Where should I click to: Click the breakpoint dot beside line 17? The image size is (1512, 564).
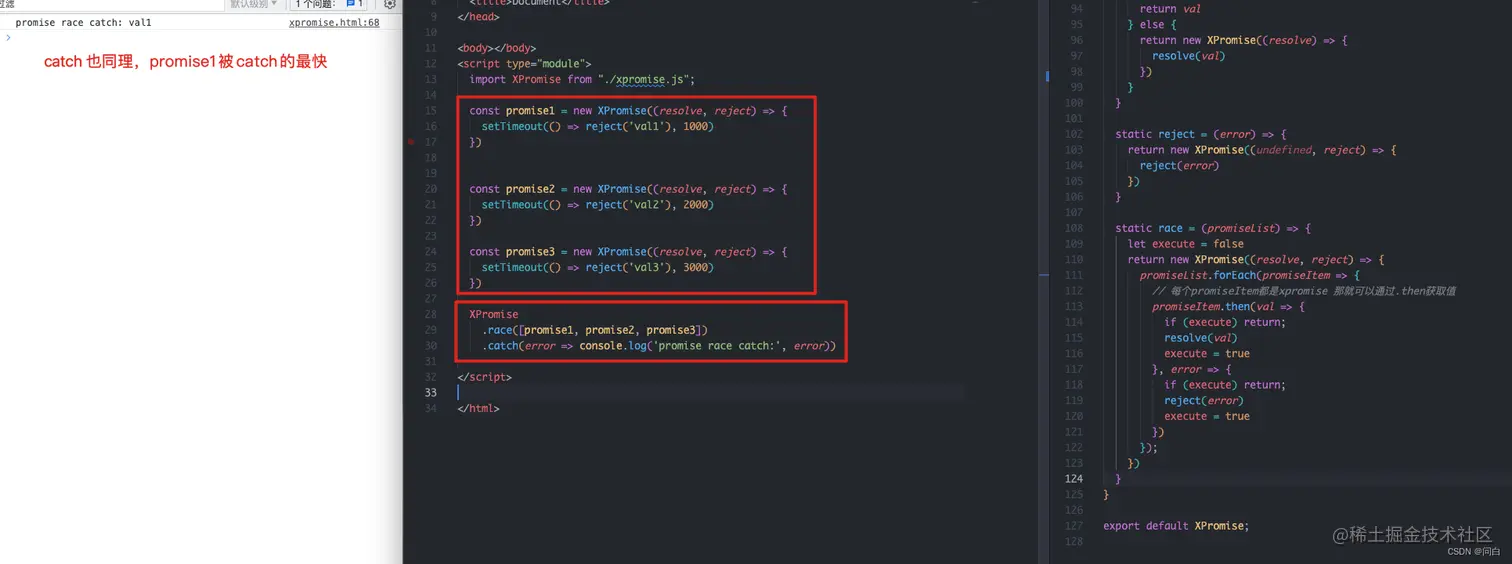tap(411, 142)
